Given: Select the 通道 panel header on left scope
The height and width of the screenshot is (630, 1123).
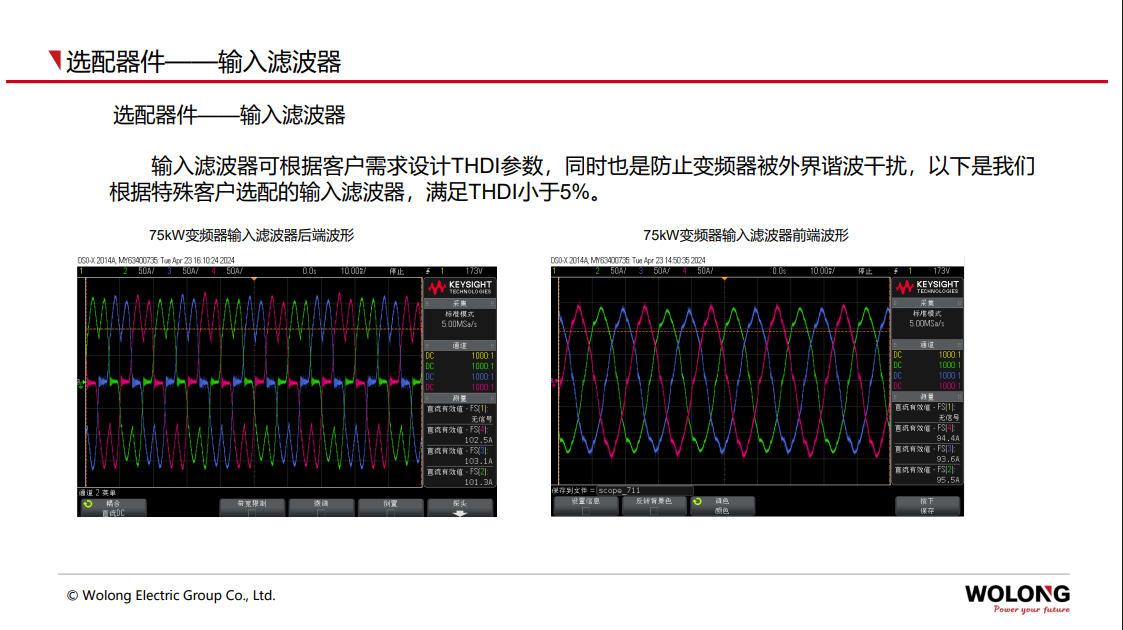Looking at the screenshot, I should [x=459, y=345].
